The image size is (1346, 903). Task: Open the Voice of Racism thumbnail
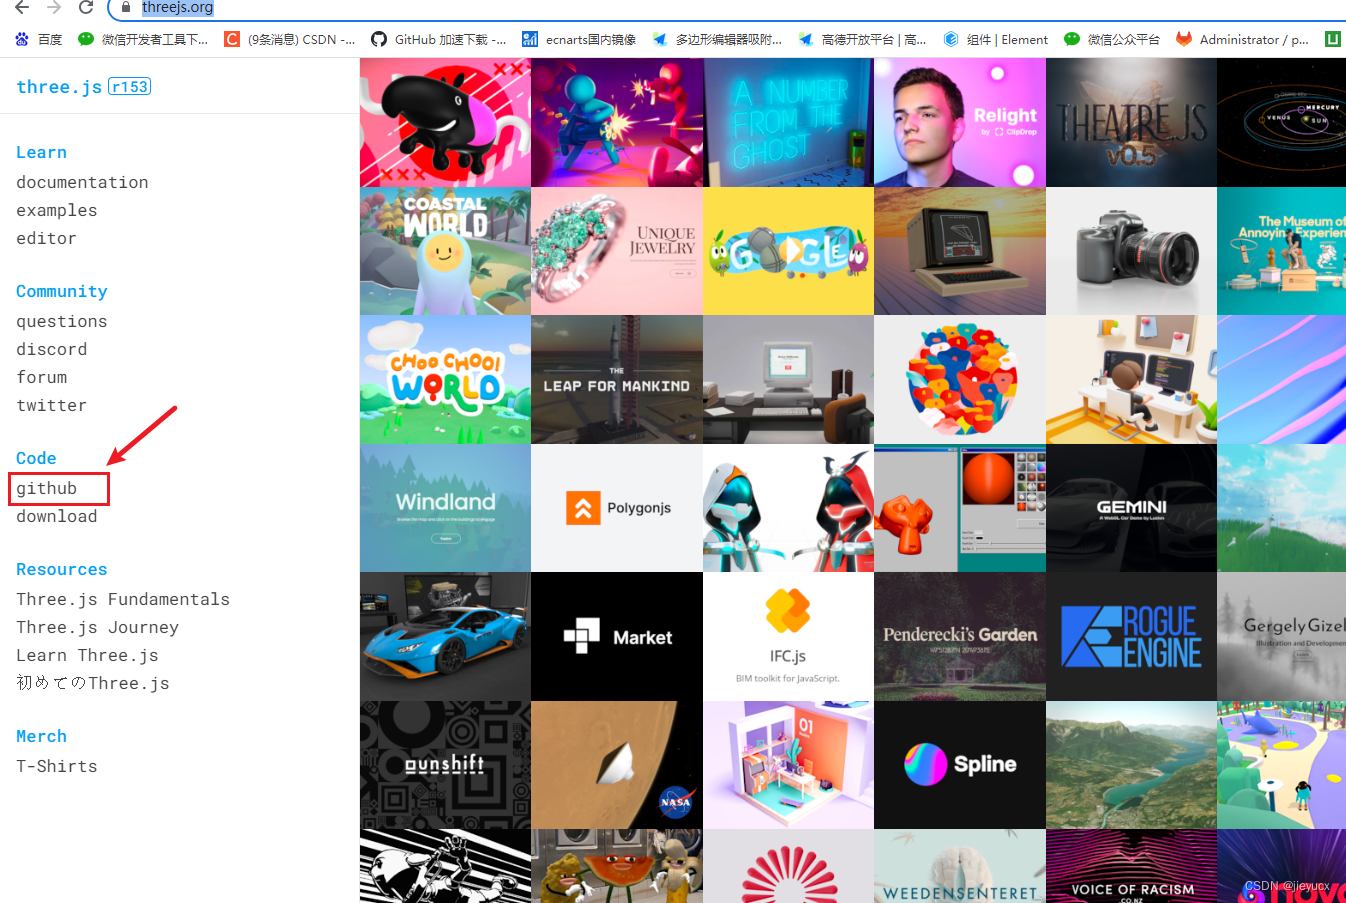pyautogui.click(x=1131, y=866)
